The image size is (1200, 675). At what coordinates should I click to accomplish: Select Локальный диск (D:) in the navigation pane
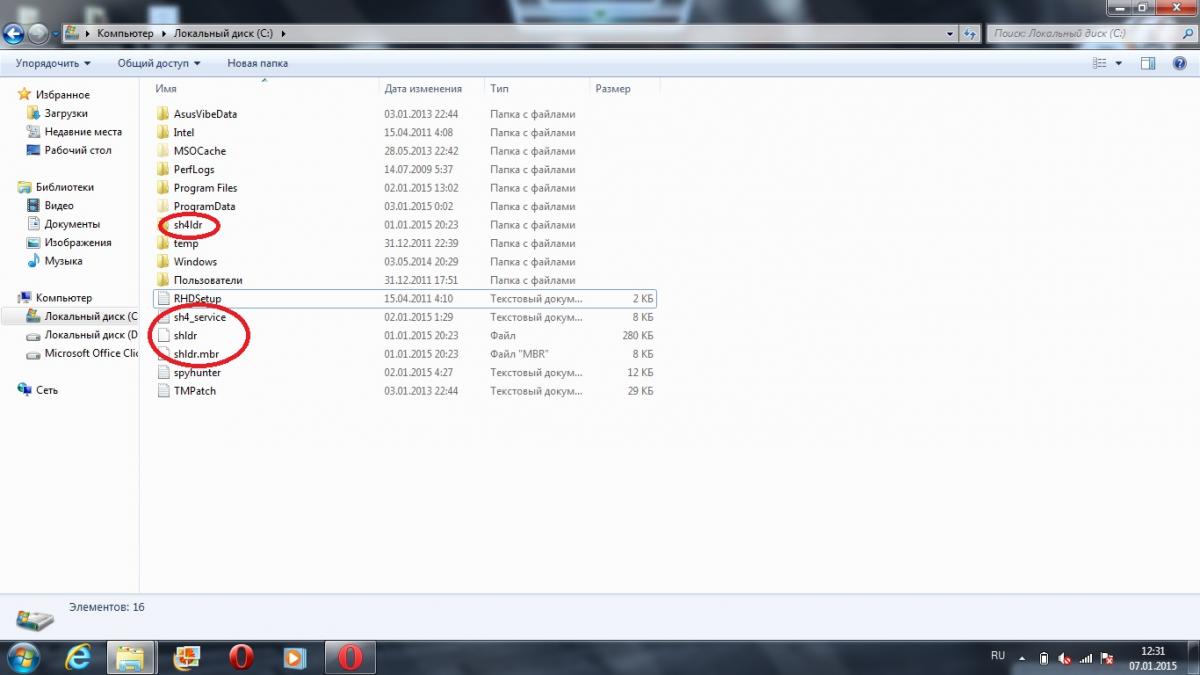91,335
